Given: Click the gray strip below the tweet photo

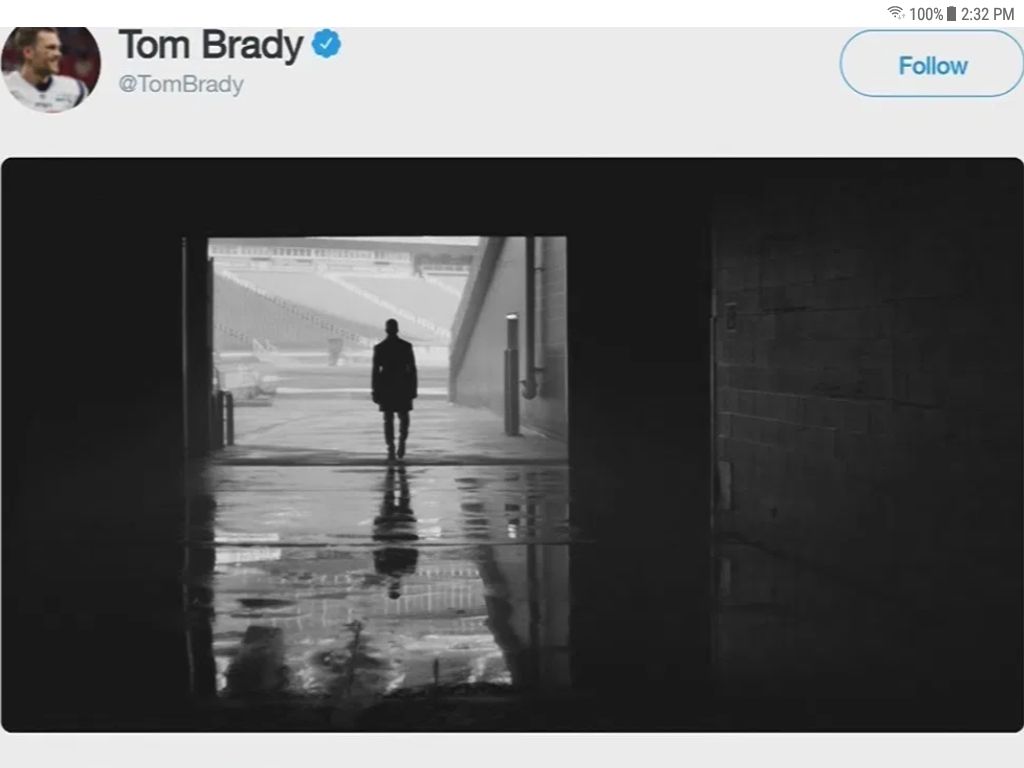Looking at the screenshot, I should (512, 750).
